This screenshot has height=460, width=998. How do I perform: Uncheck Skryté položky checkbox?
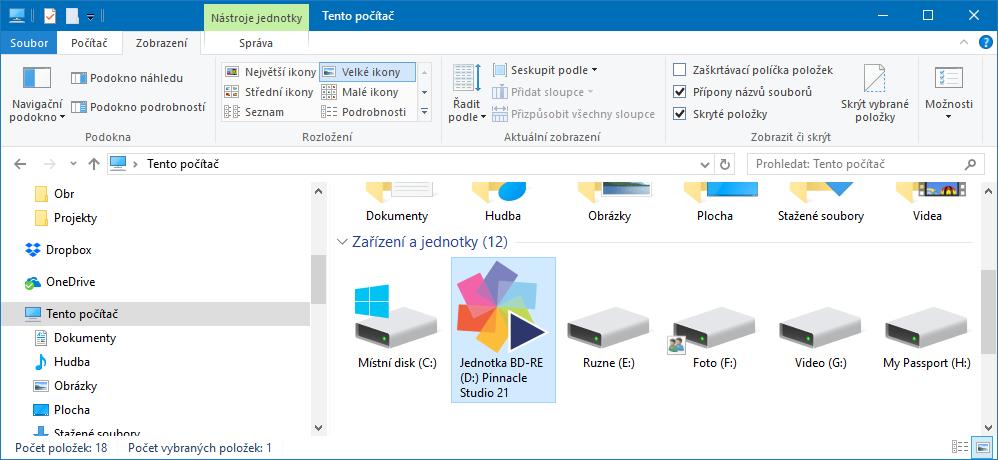680,115
